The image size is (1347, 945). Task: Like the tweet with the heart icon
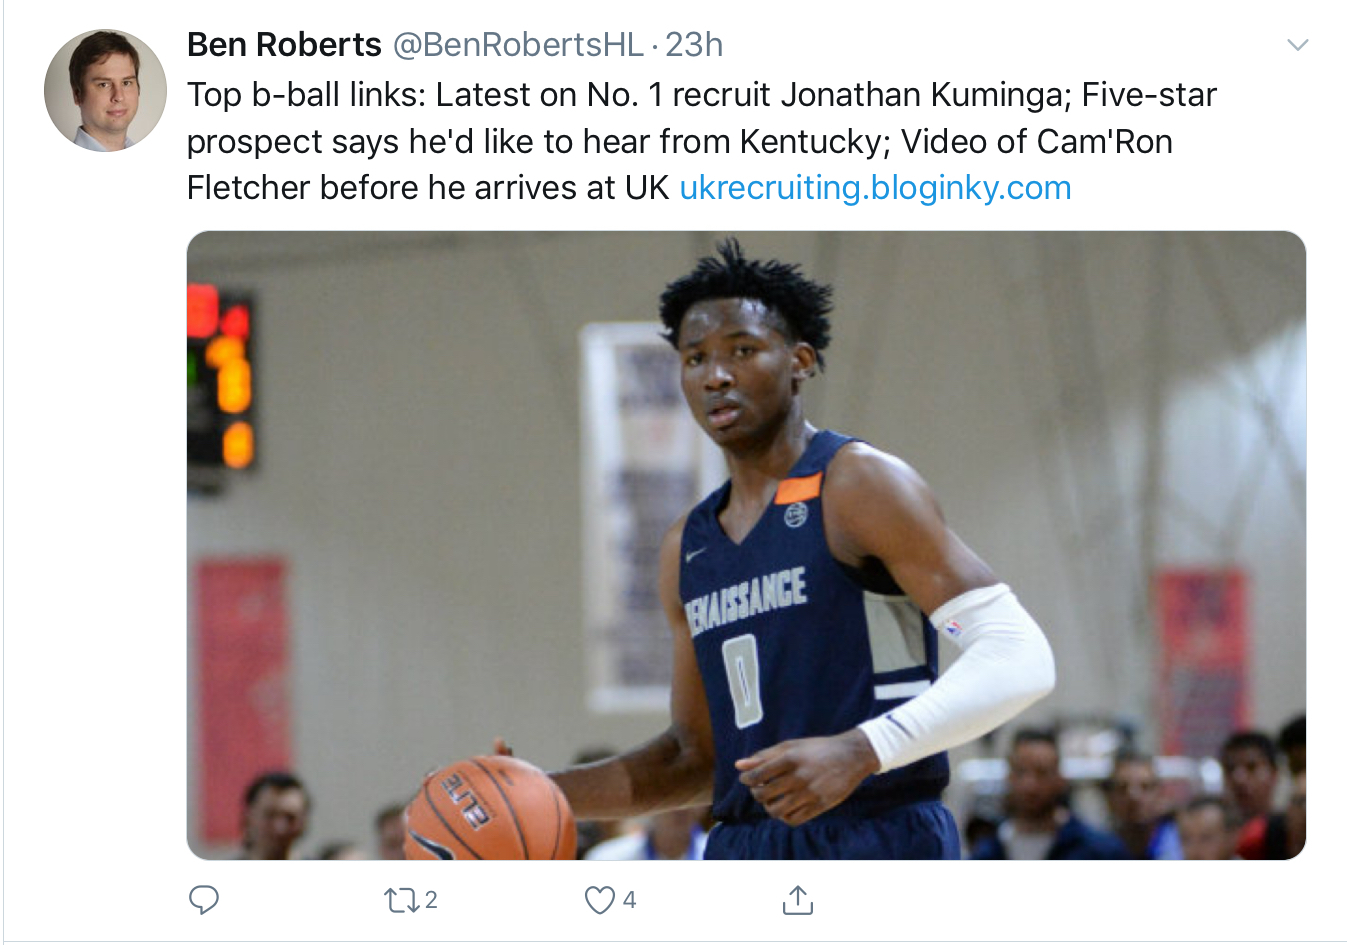600,900
